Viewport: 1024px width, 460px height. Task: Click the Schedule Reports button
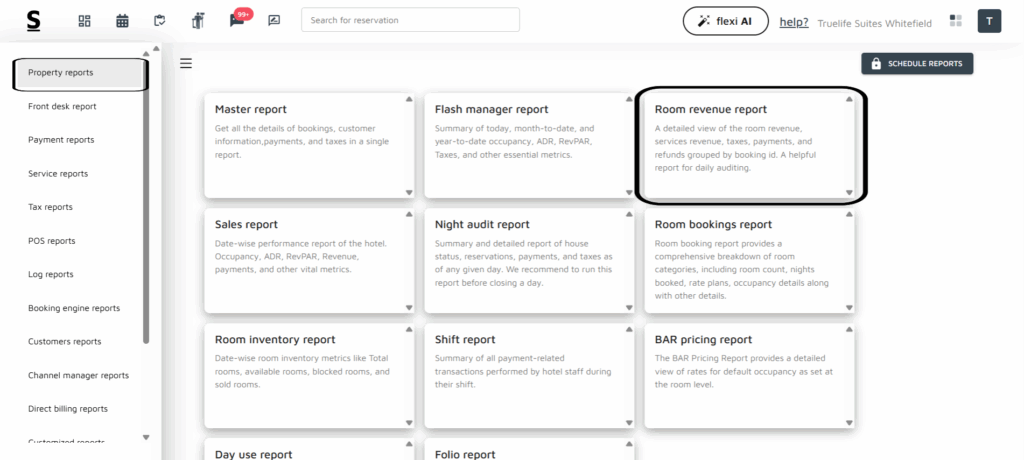[916, 64]
